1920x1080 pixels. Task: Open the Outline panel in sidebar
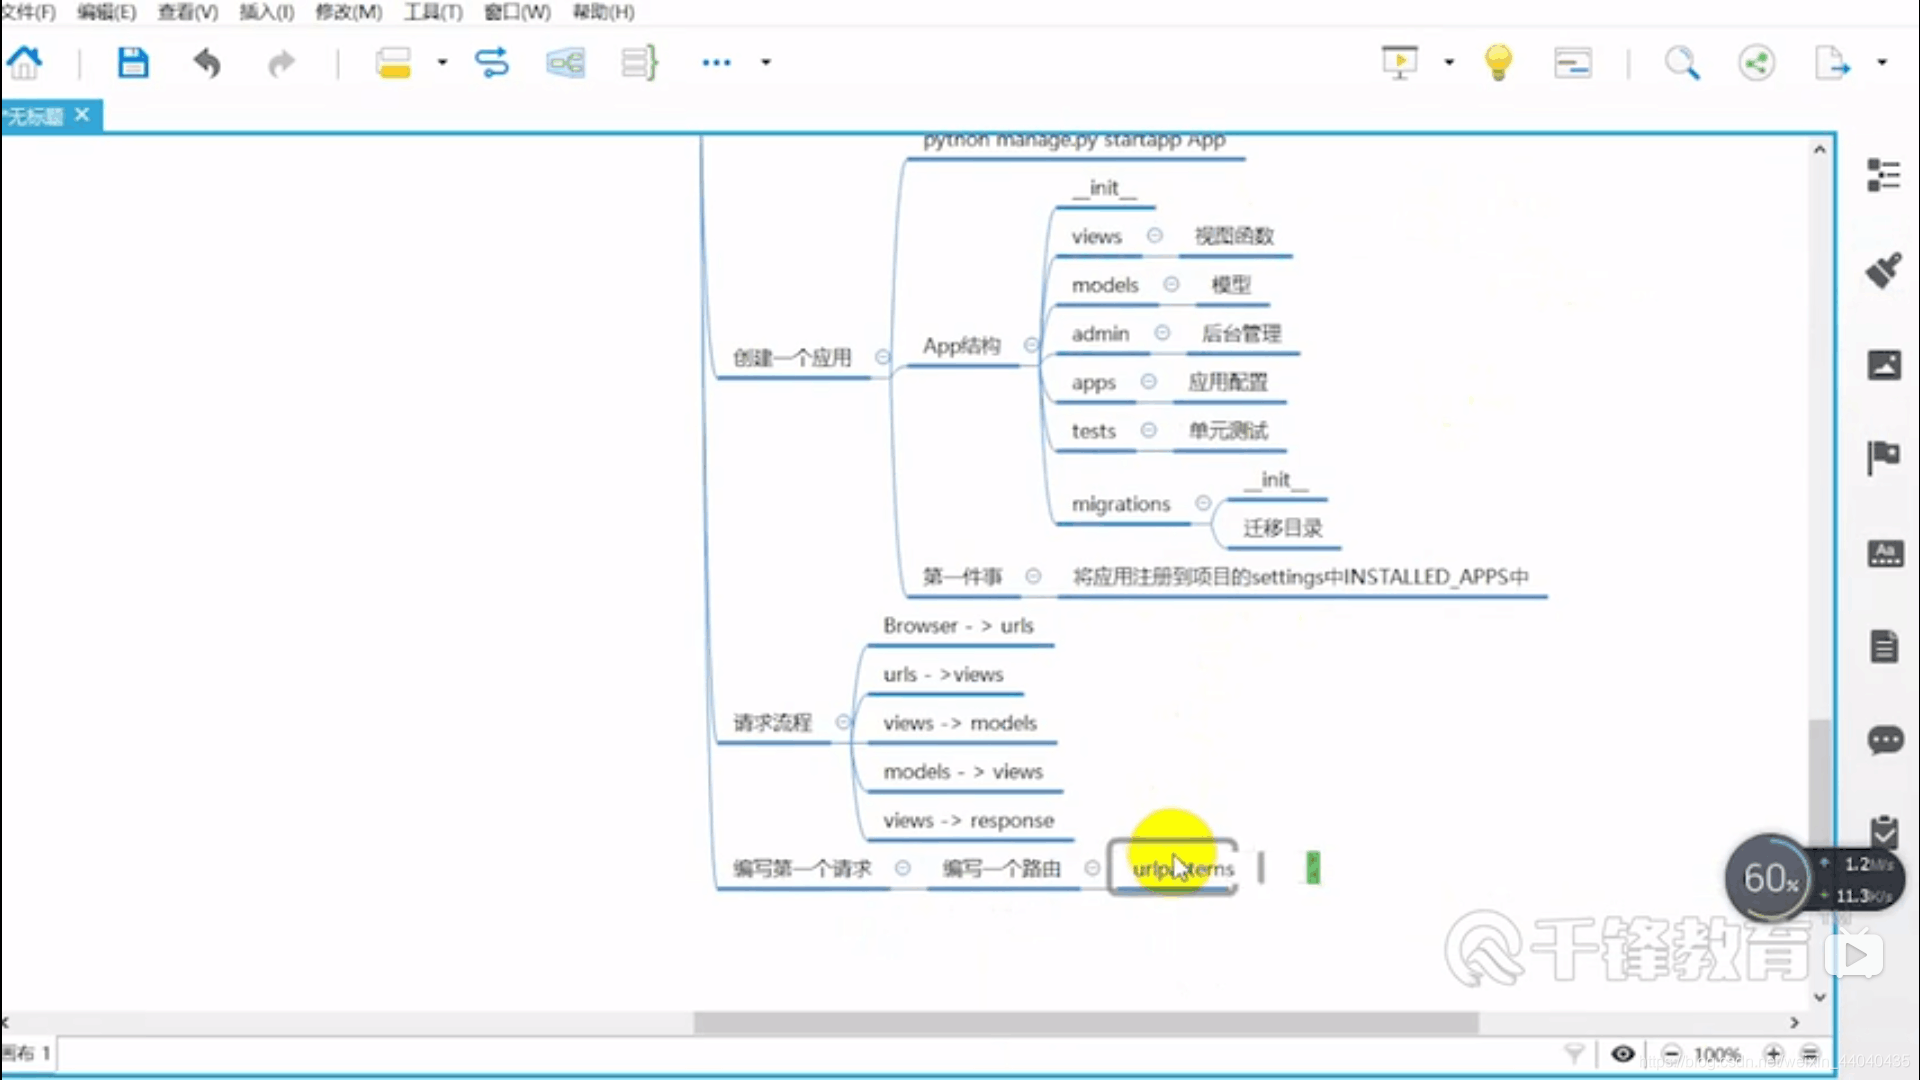pyautogui.click(x=1884, y=175)
